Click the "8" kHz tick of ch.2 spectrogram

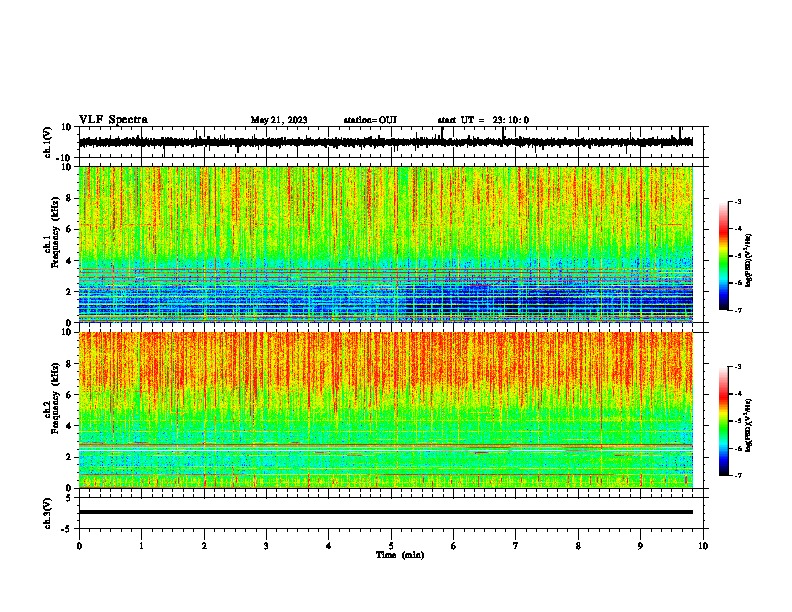pyautogui.click(x=70, y=364)
